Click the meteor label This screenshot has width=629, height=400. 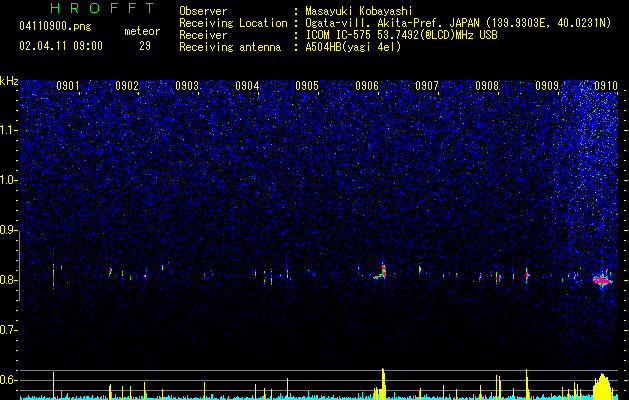coord(142,31)
